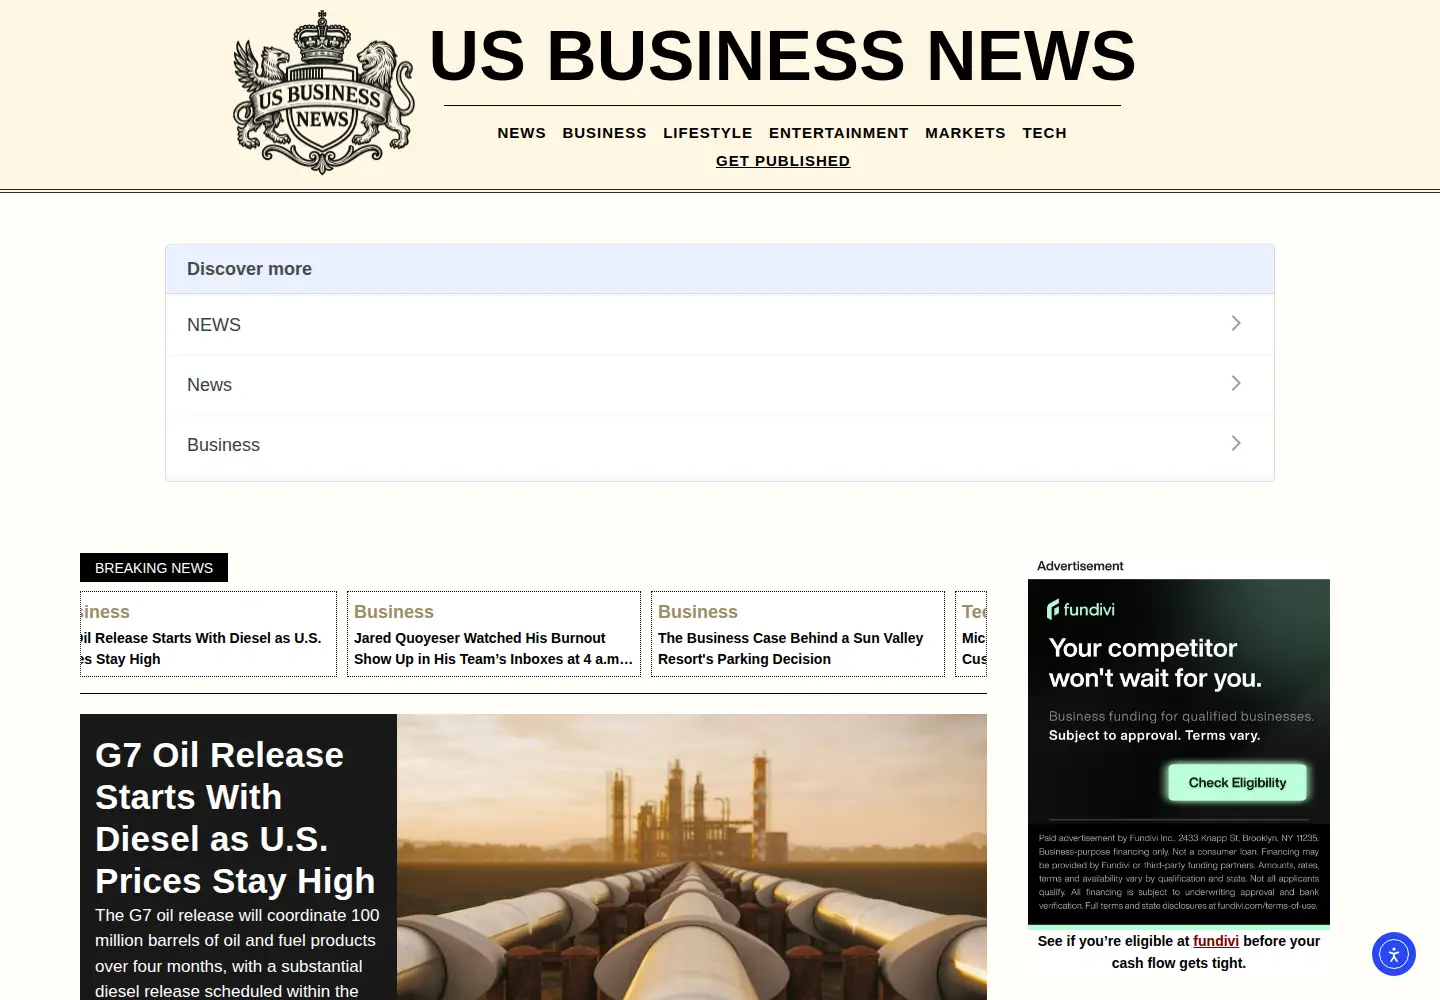Click the Business label in Discover more
1440x1000 pixels.
point(223,445)
